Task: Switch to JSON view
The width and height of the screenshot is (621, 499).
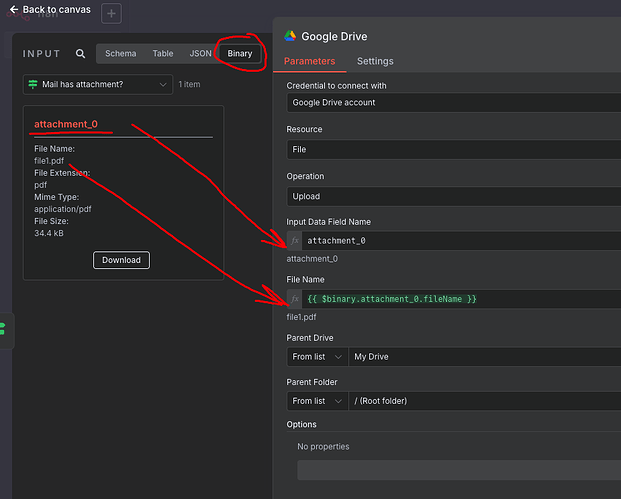Action: click(x=200, y=53)
